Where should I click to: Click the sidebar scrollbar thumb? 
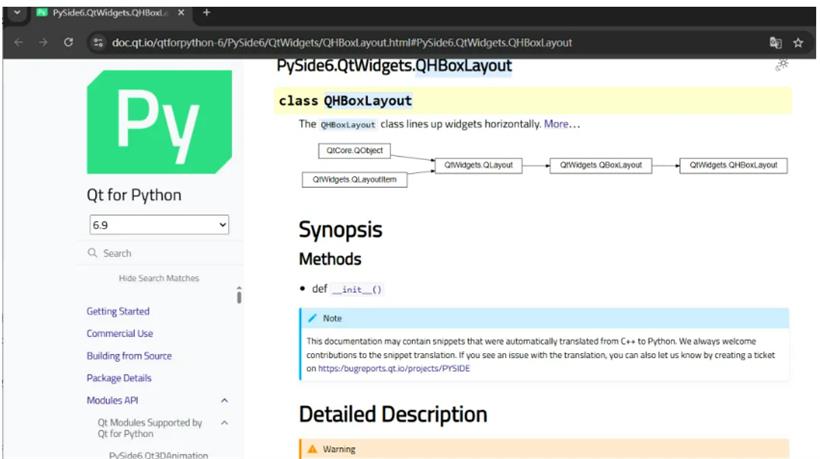coord(239,295)
